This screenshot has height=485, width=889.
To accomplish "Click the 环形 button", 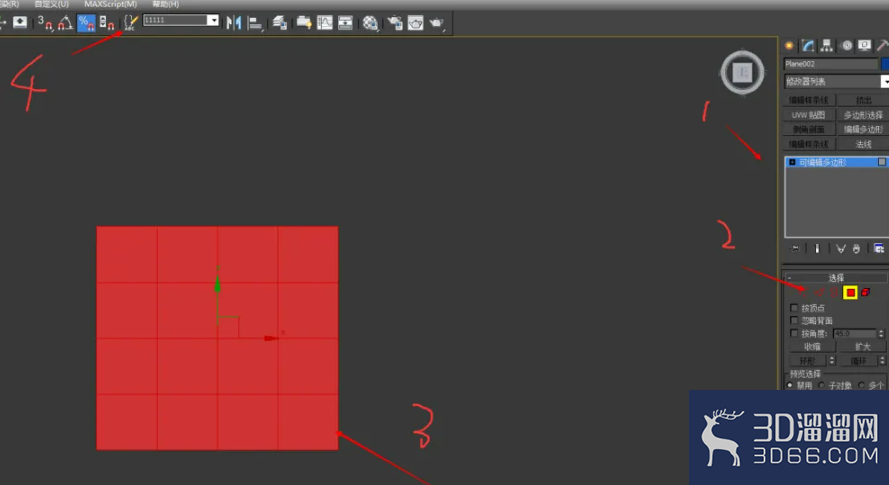I will (807, 361).
